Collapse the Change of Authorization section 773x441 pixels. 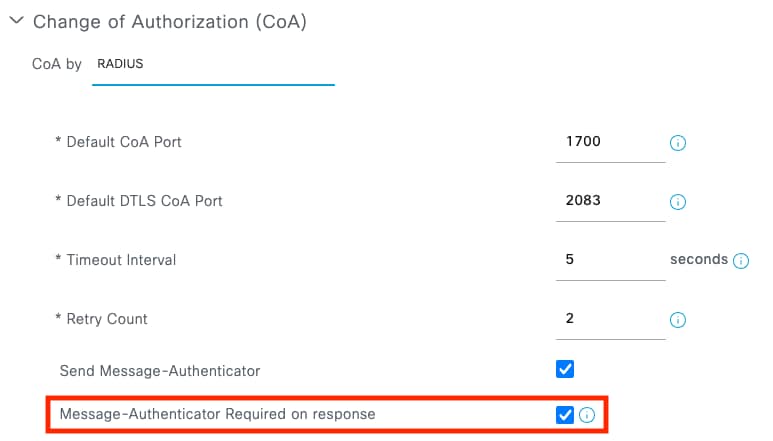(x=16, y=21)
